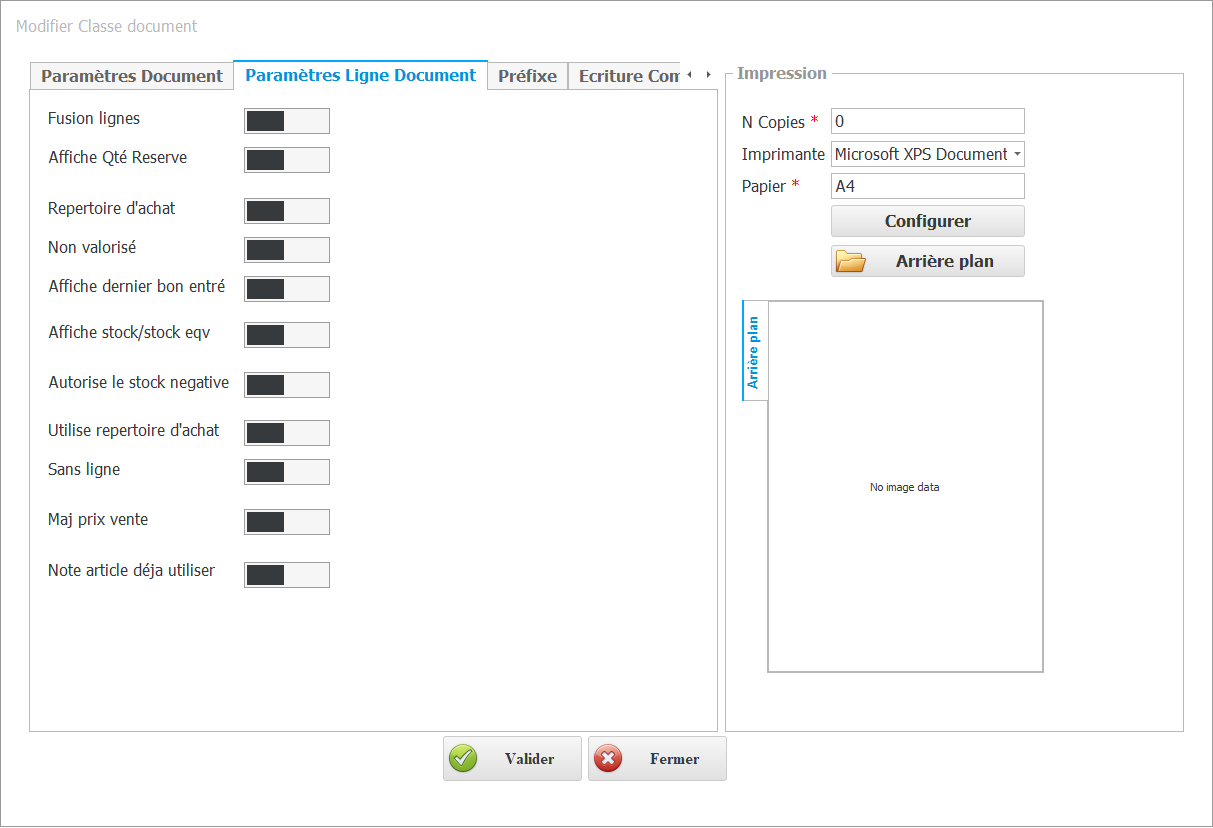1213x828 pixels.
Task: Click the left tab-scroll arrow icon
Action: click(691, 74)
